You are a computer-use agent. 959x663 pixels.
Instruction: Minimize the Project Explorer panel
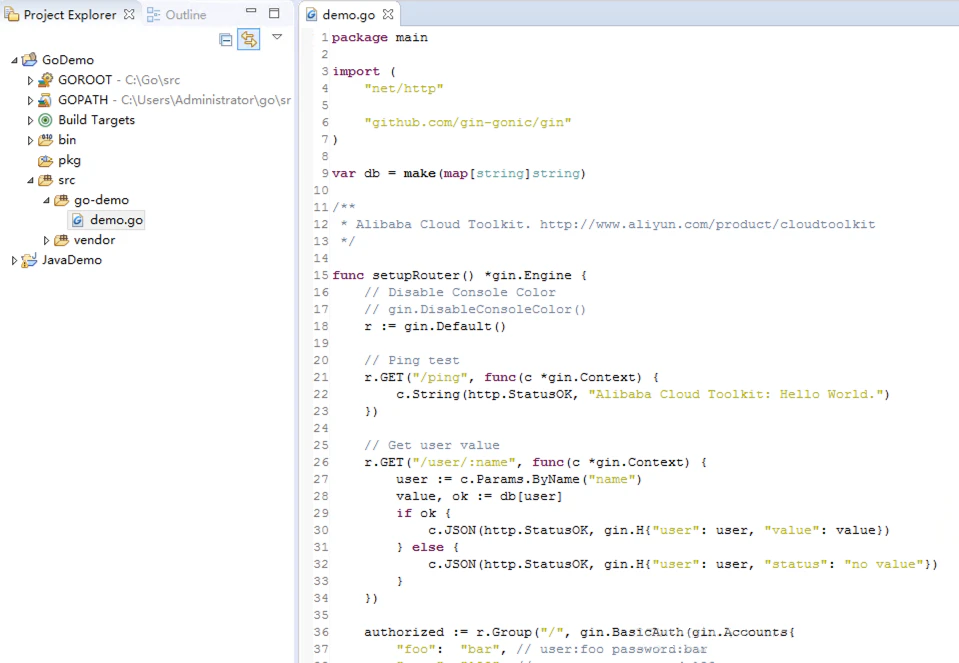coord(251,11)
